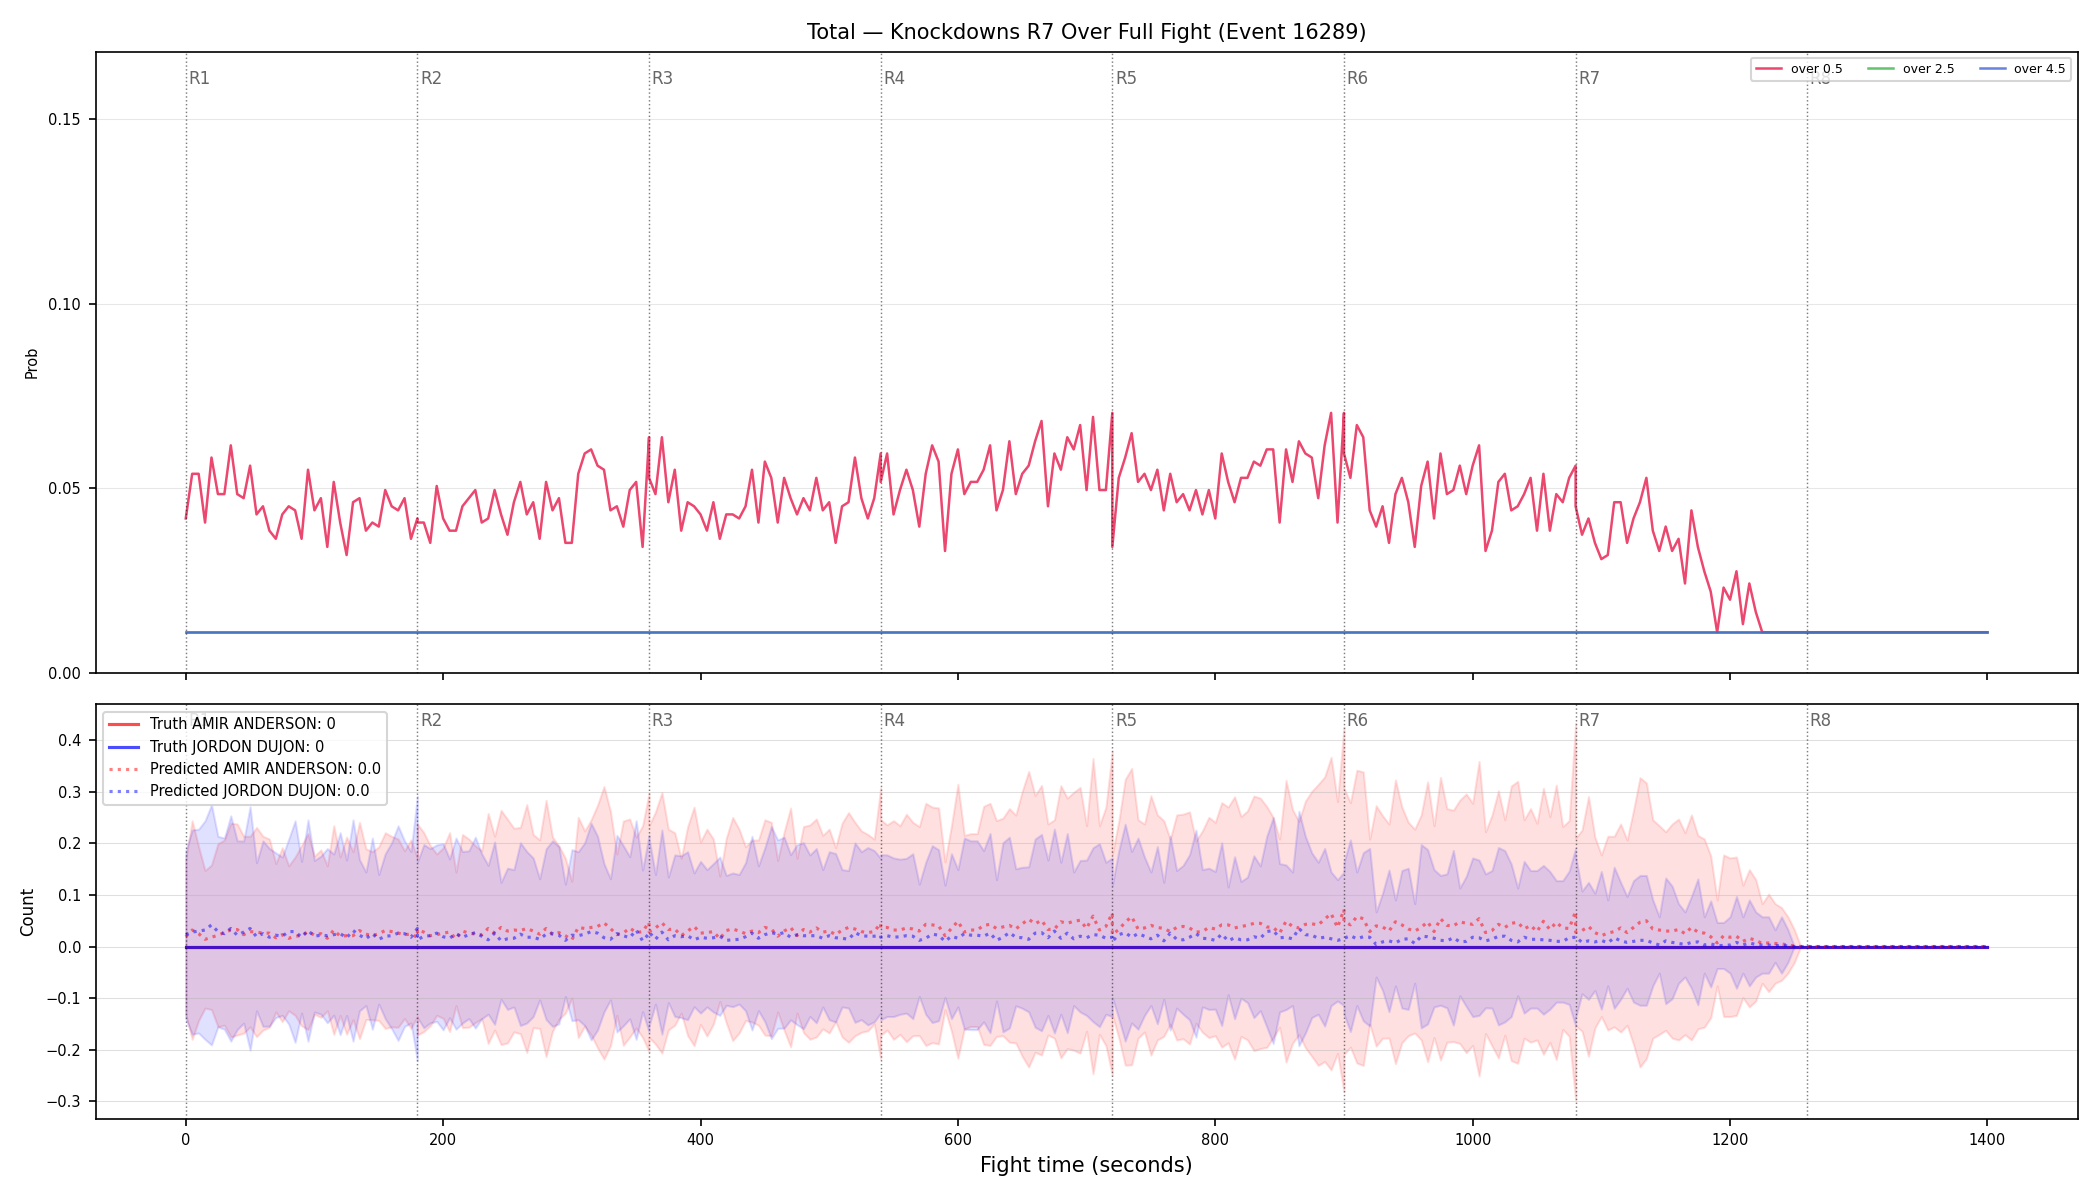The image size is (2100, 1200).
Task: Click the R3 round label in Count chart
Action: [662, 720]
